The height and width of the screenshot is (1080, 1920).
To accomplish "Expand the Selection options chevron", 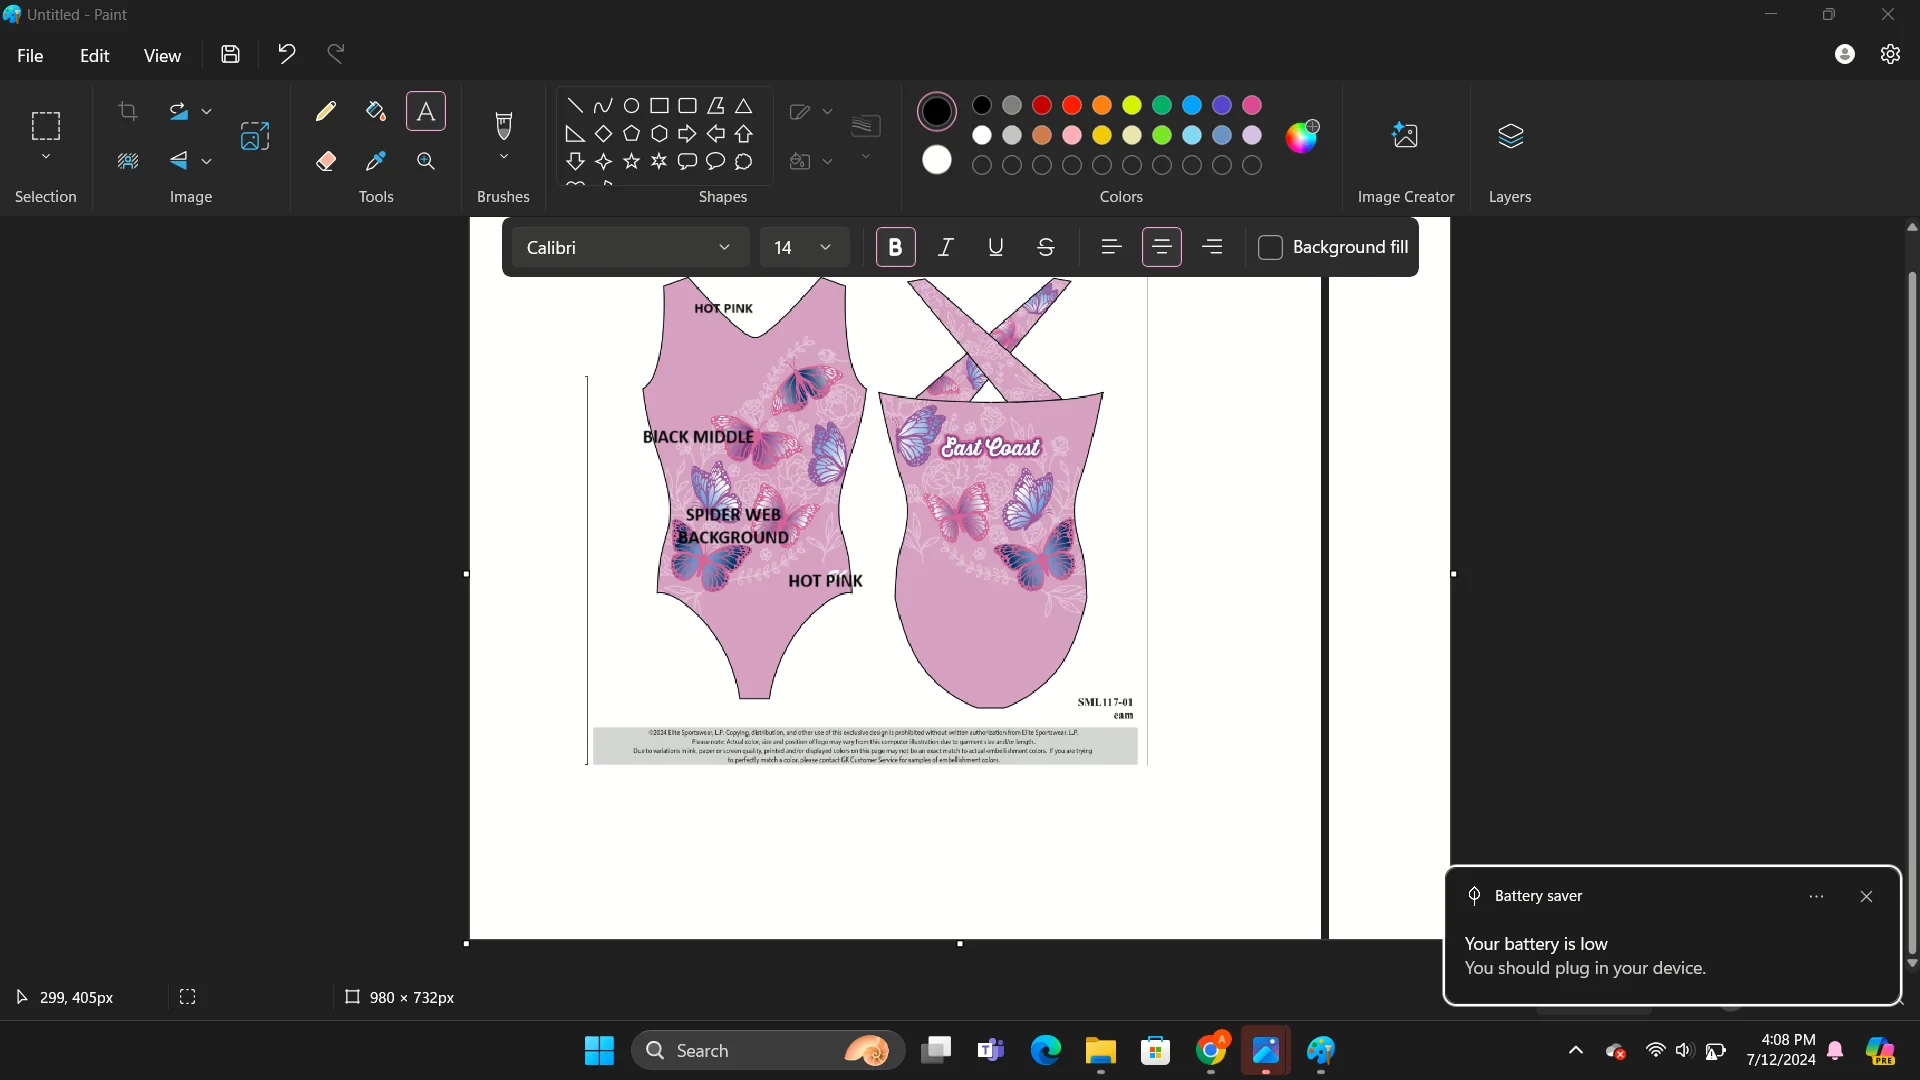I will [46, 157].
